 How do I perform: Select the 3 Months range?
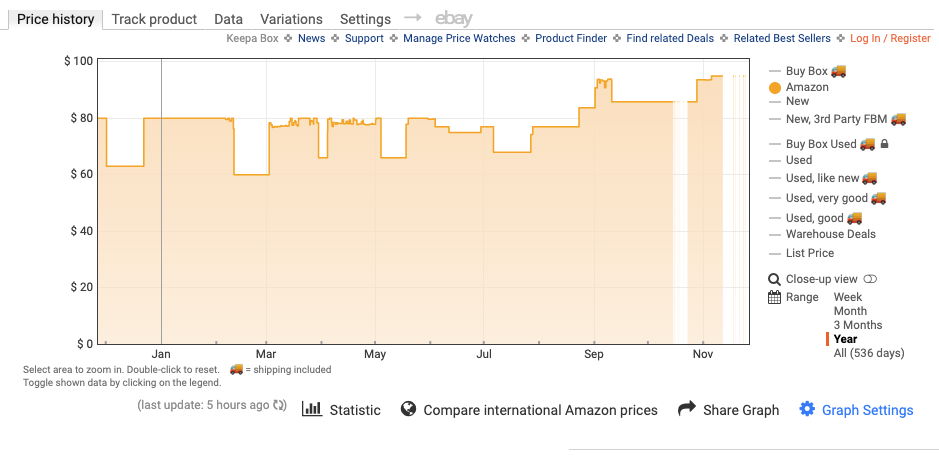click(x=857, y=325)
